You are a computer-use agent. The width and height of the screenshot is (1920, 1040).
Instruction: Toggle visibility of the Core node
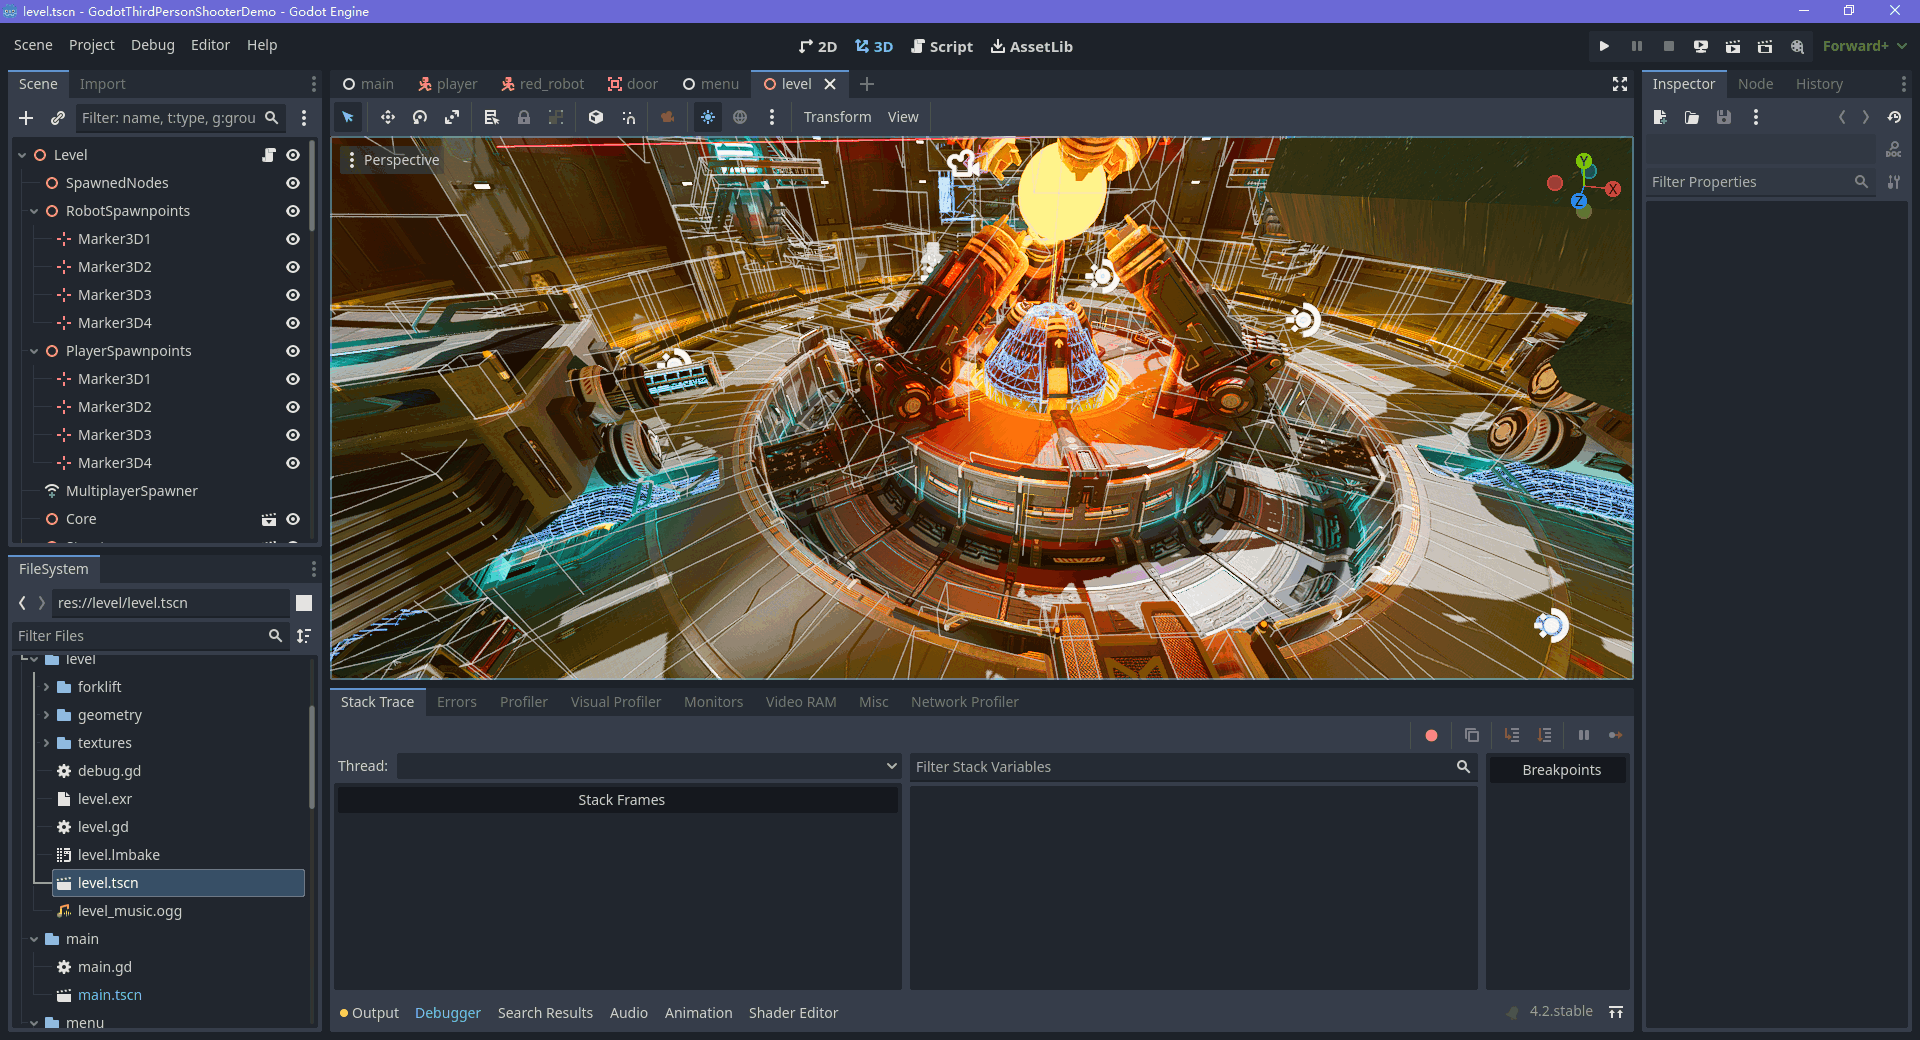[x=293, y=519]
